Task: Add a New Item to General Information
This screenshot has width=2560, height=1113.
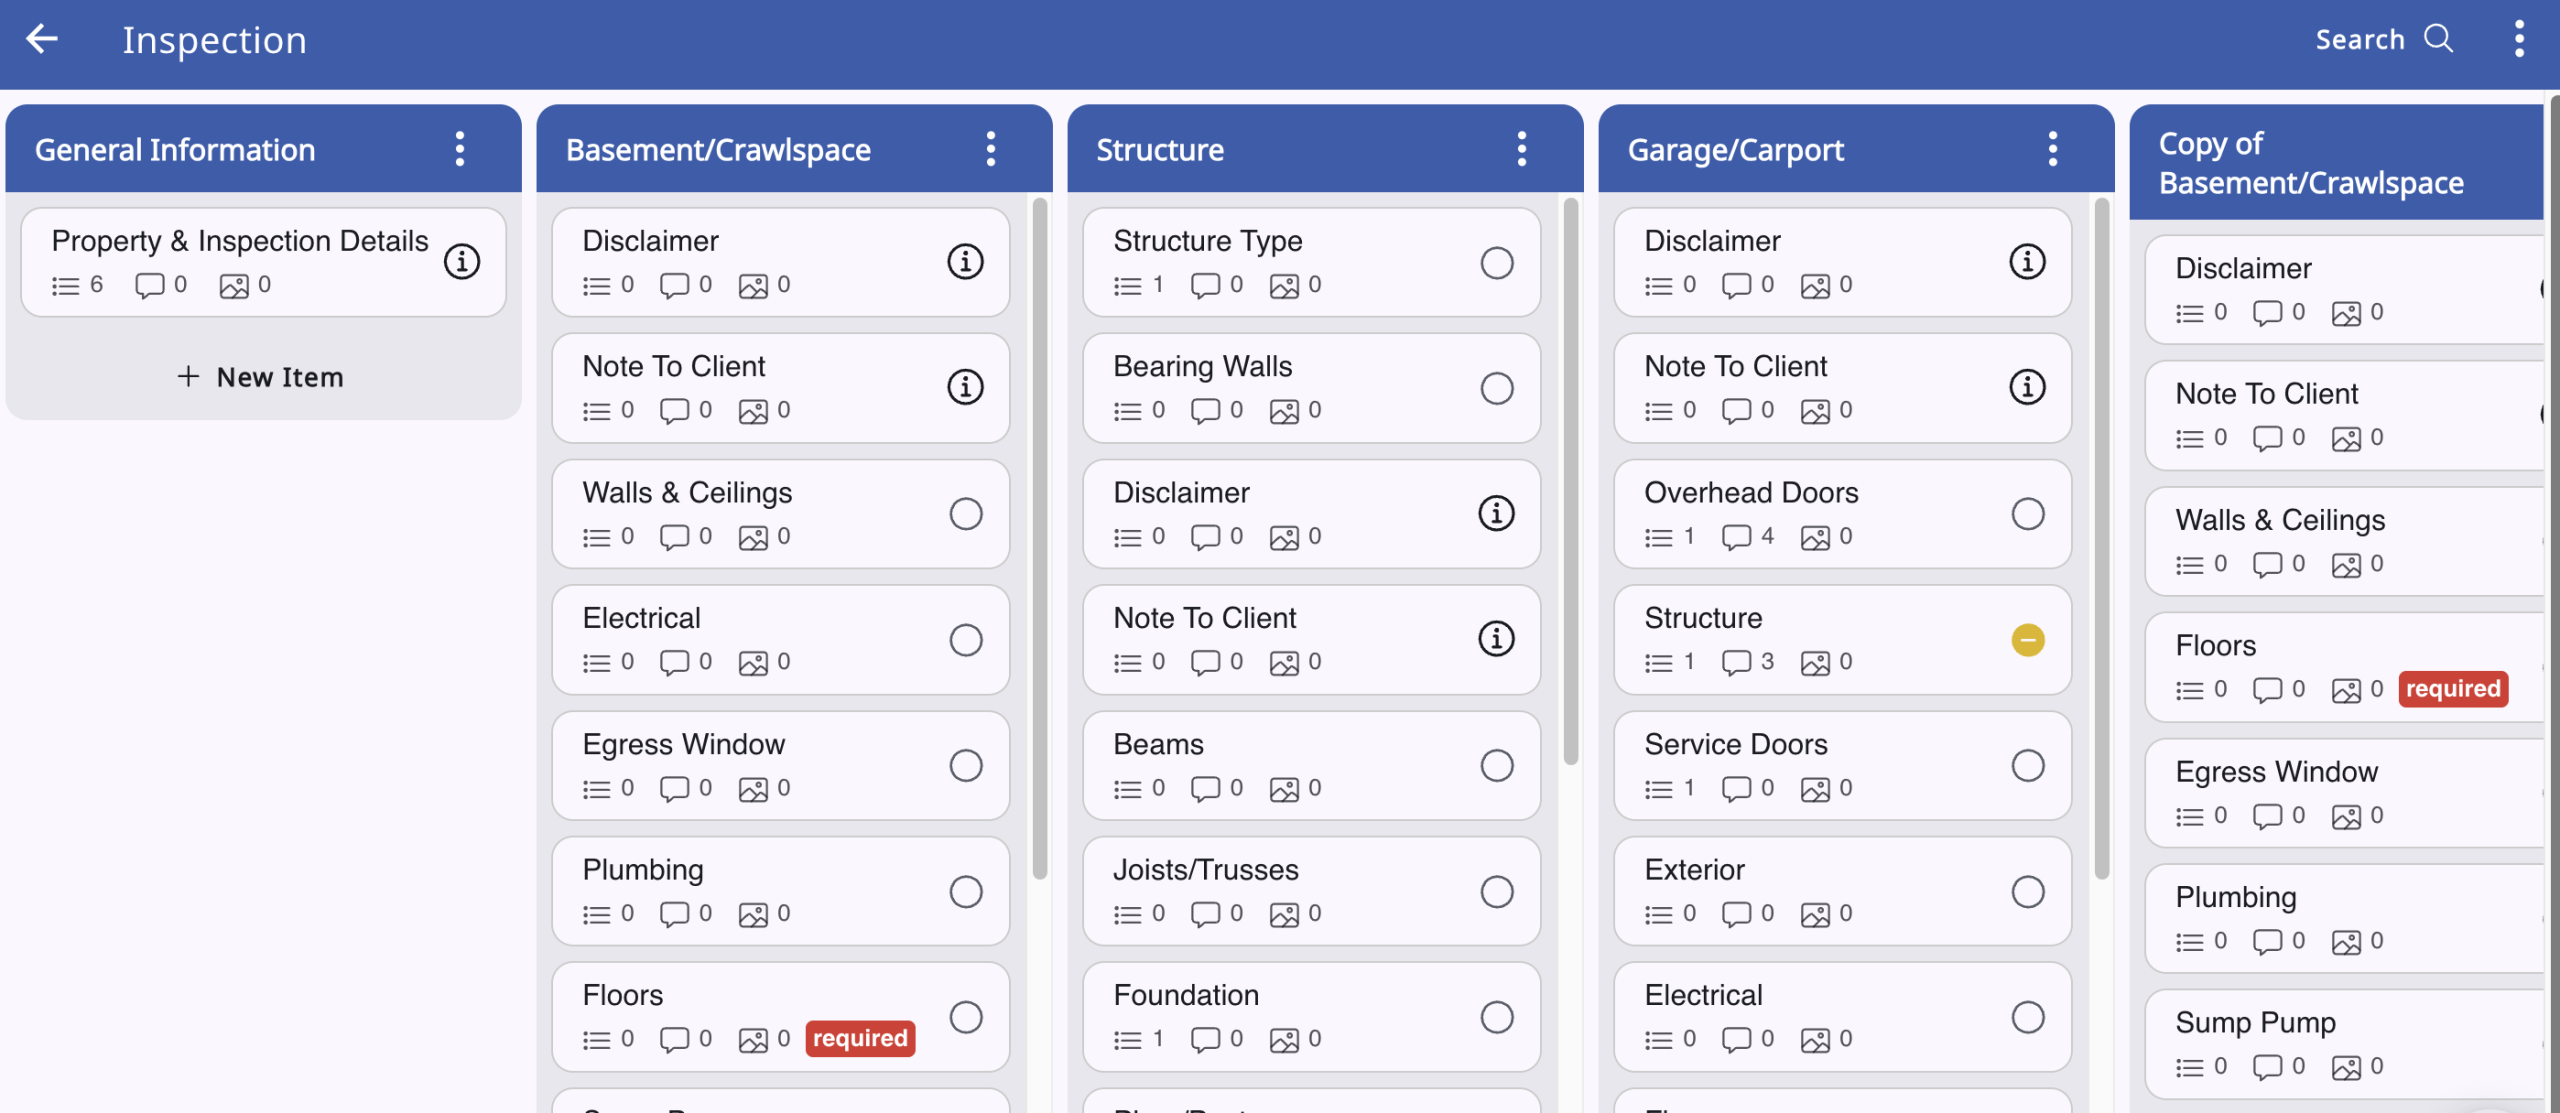Action: click(262, 377)
